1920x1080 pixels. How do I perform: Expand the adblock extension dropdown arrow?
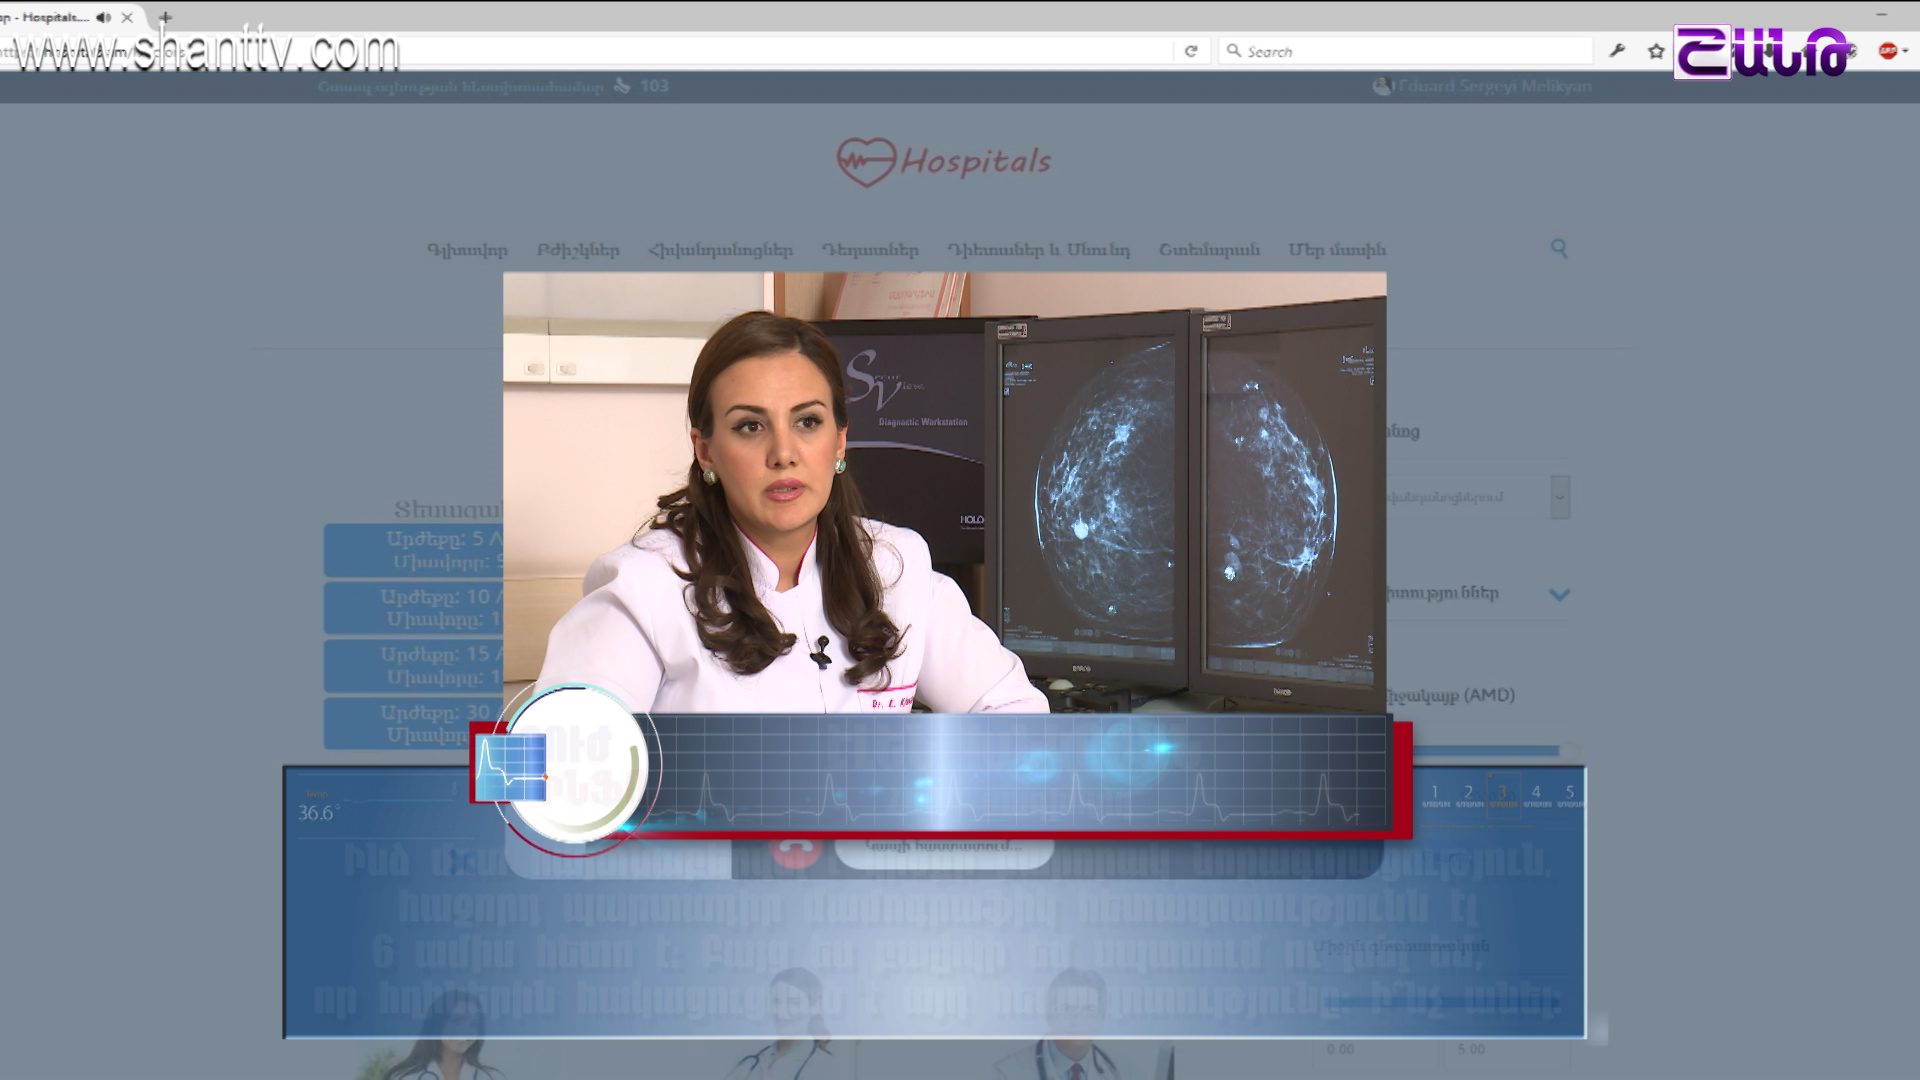pos(1905,51)
